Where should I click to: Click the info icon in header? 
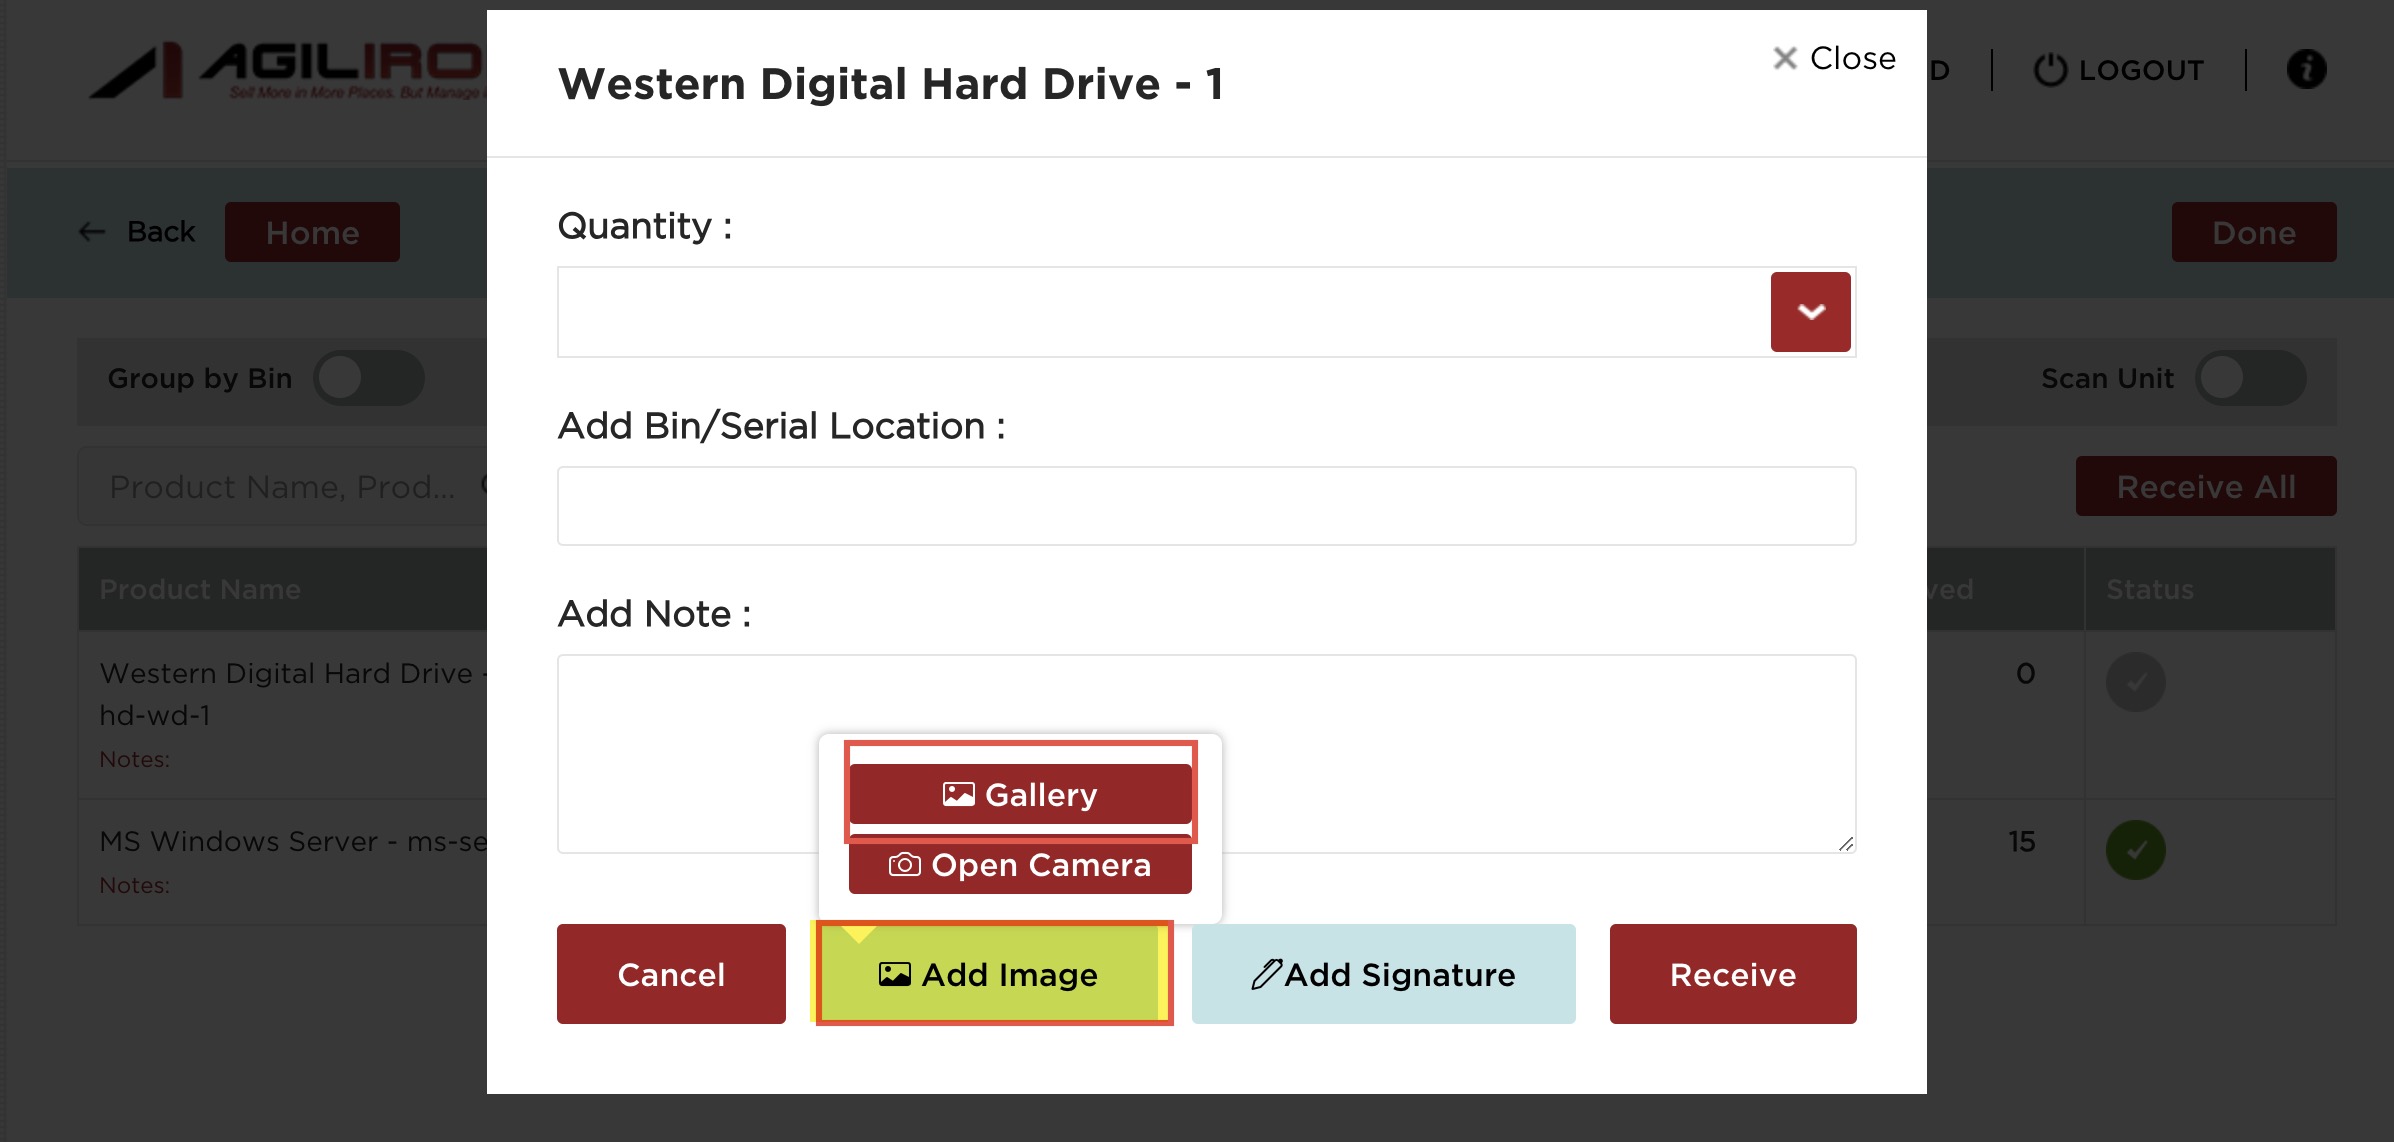point(2306,69)
